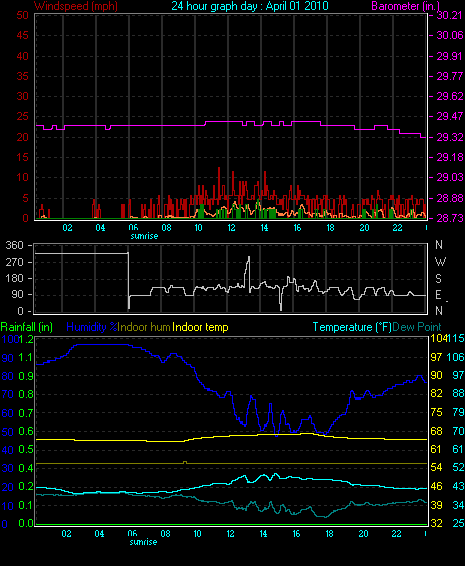Click compass letter E beside direction graph
The width and height of the screenshot is (465, 566).
point(438,295)
